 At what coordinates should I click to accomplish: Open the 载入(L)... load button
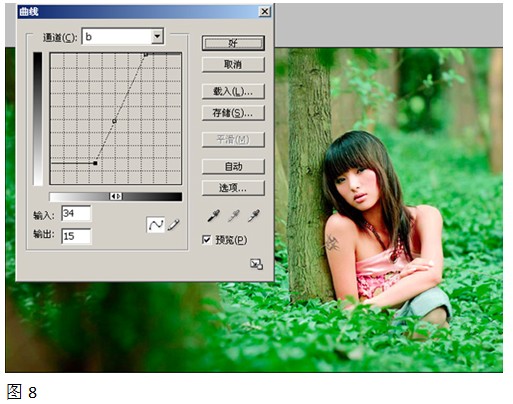[233, 91]
